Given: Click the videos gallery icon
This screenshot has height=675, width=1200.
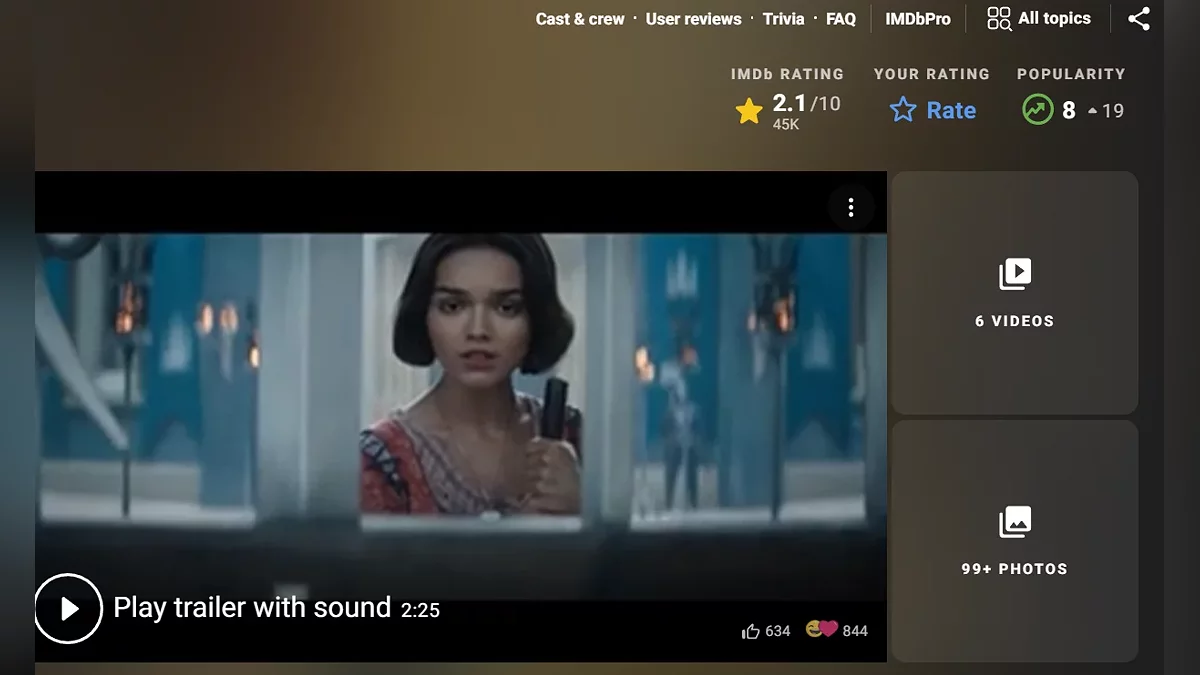Looking at the screenshot, I should click(x=1014, y=274).
